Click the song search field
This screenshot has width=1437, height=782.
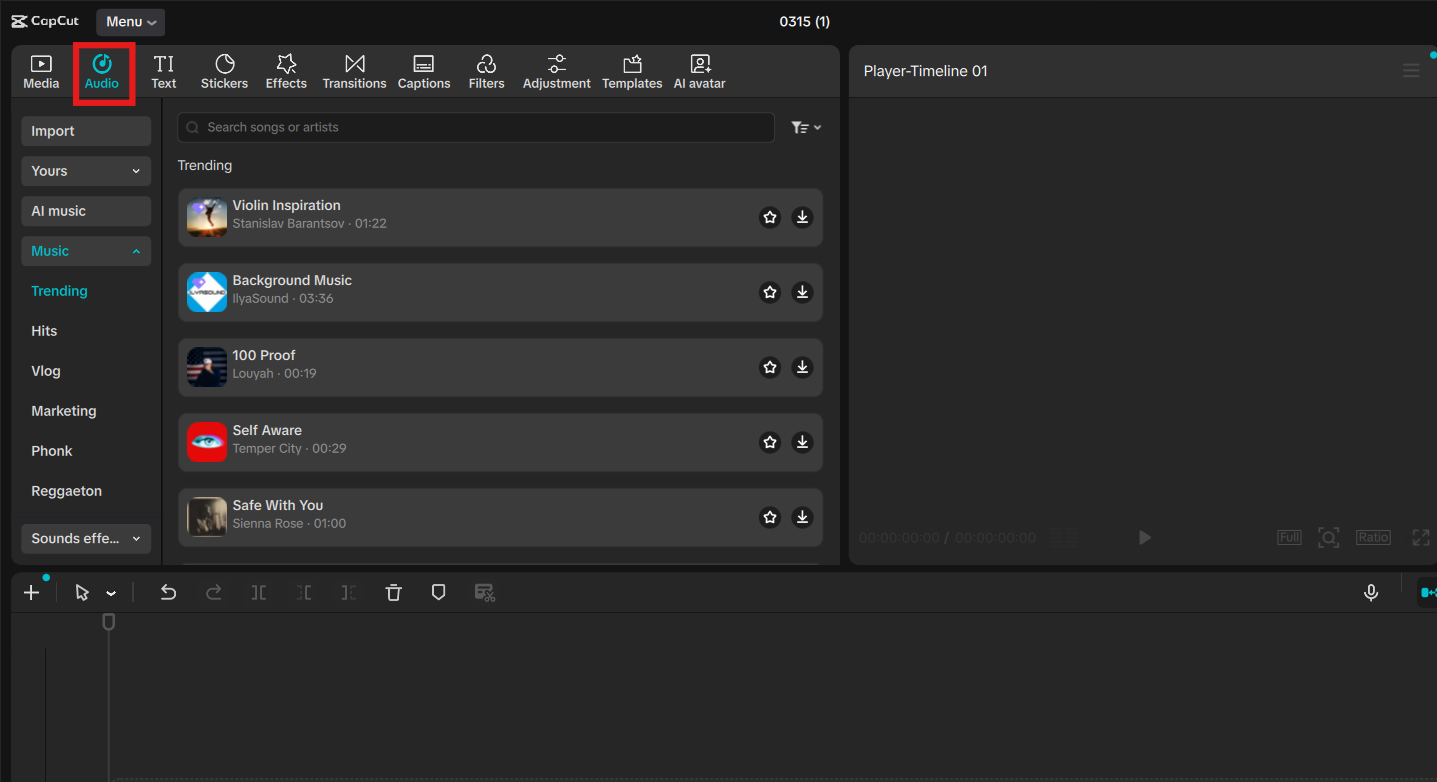click(476, 127)
